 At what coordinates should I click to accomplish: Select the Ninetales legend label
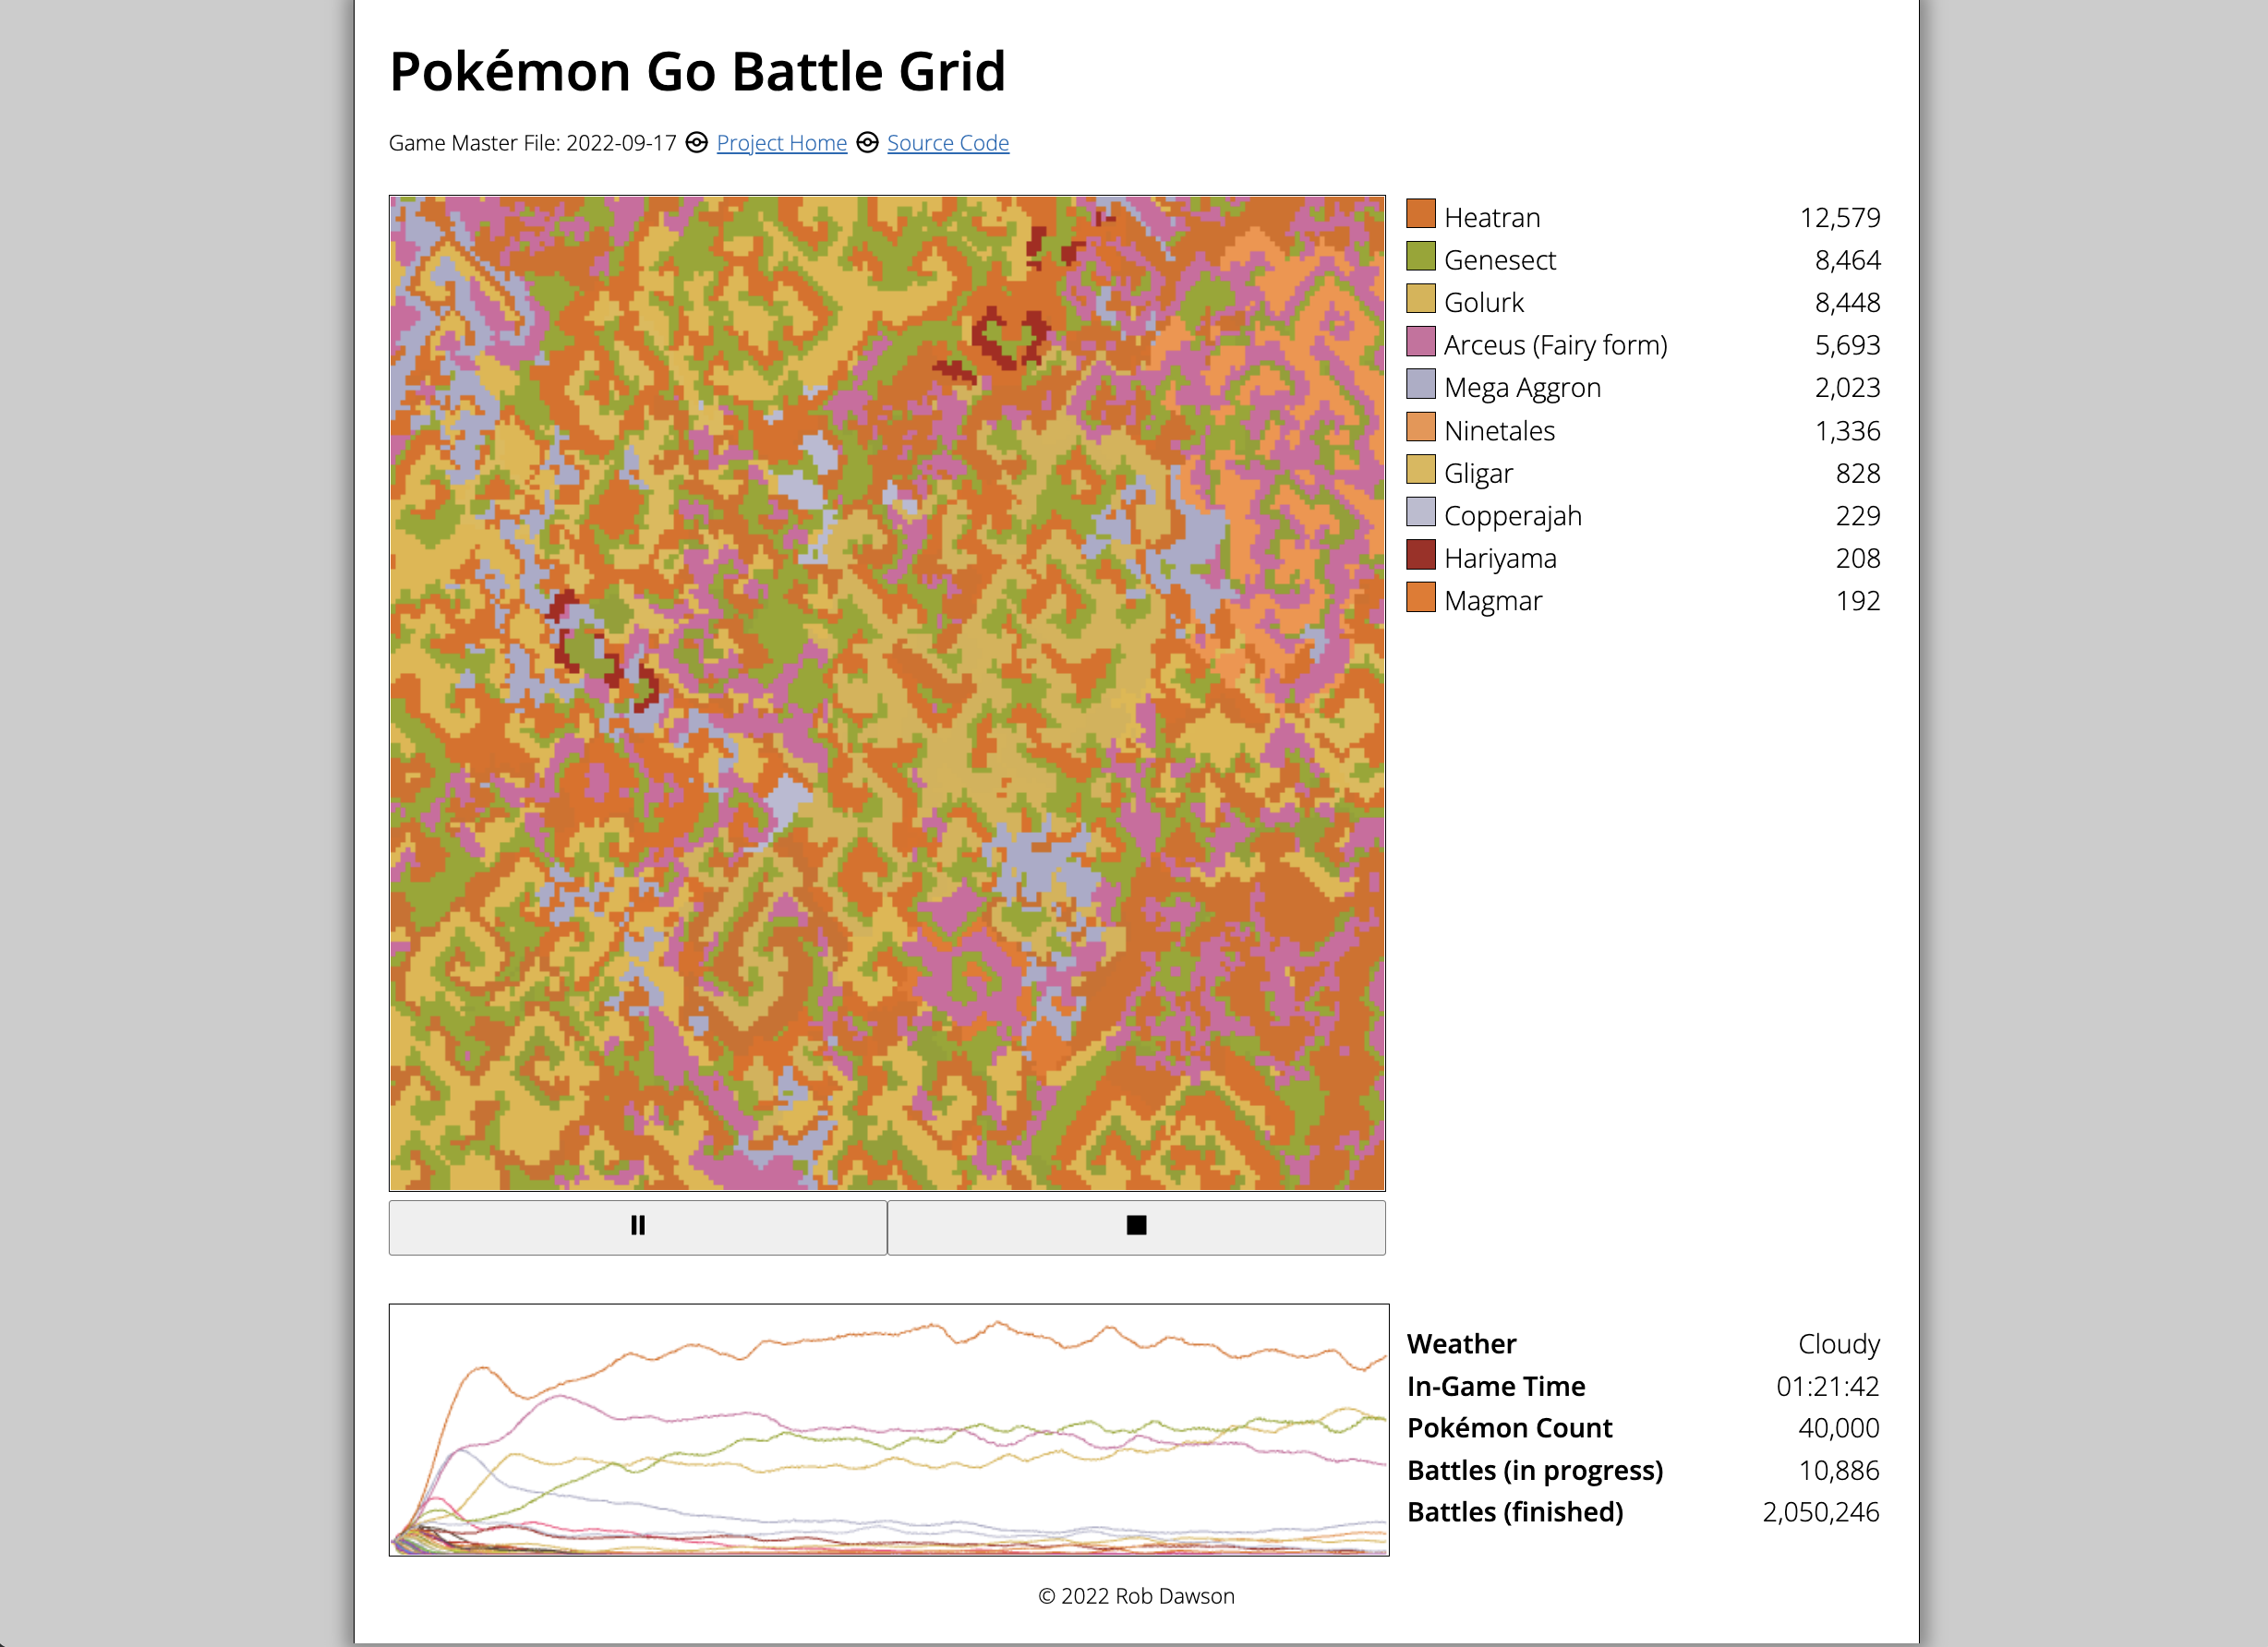tap(1499, 430)
